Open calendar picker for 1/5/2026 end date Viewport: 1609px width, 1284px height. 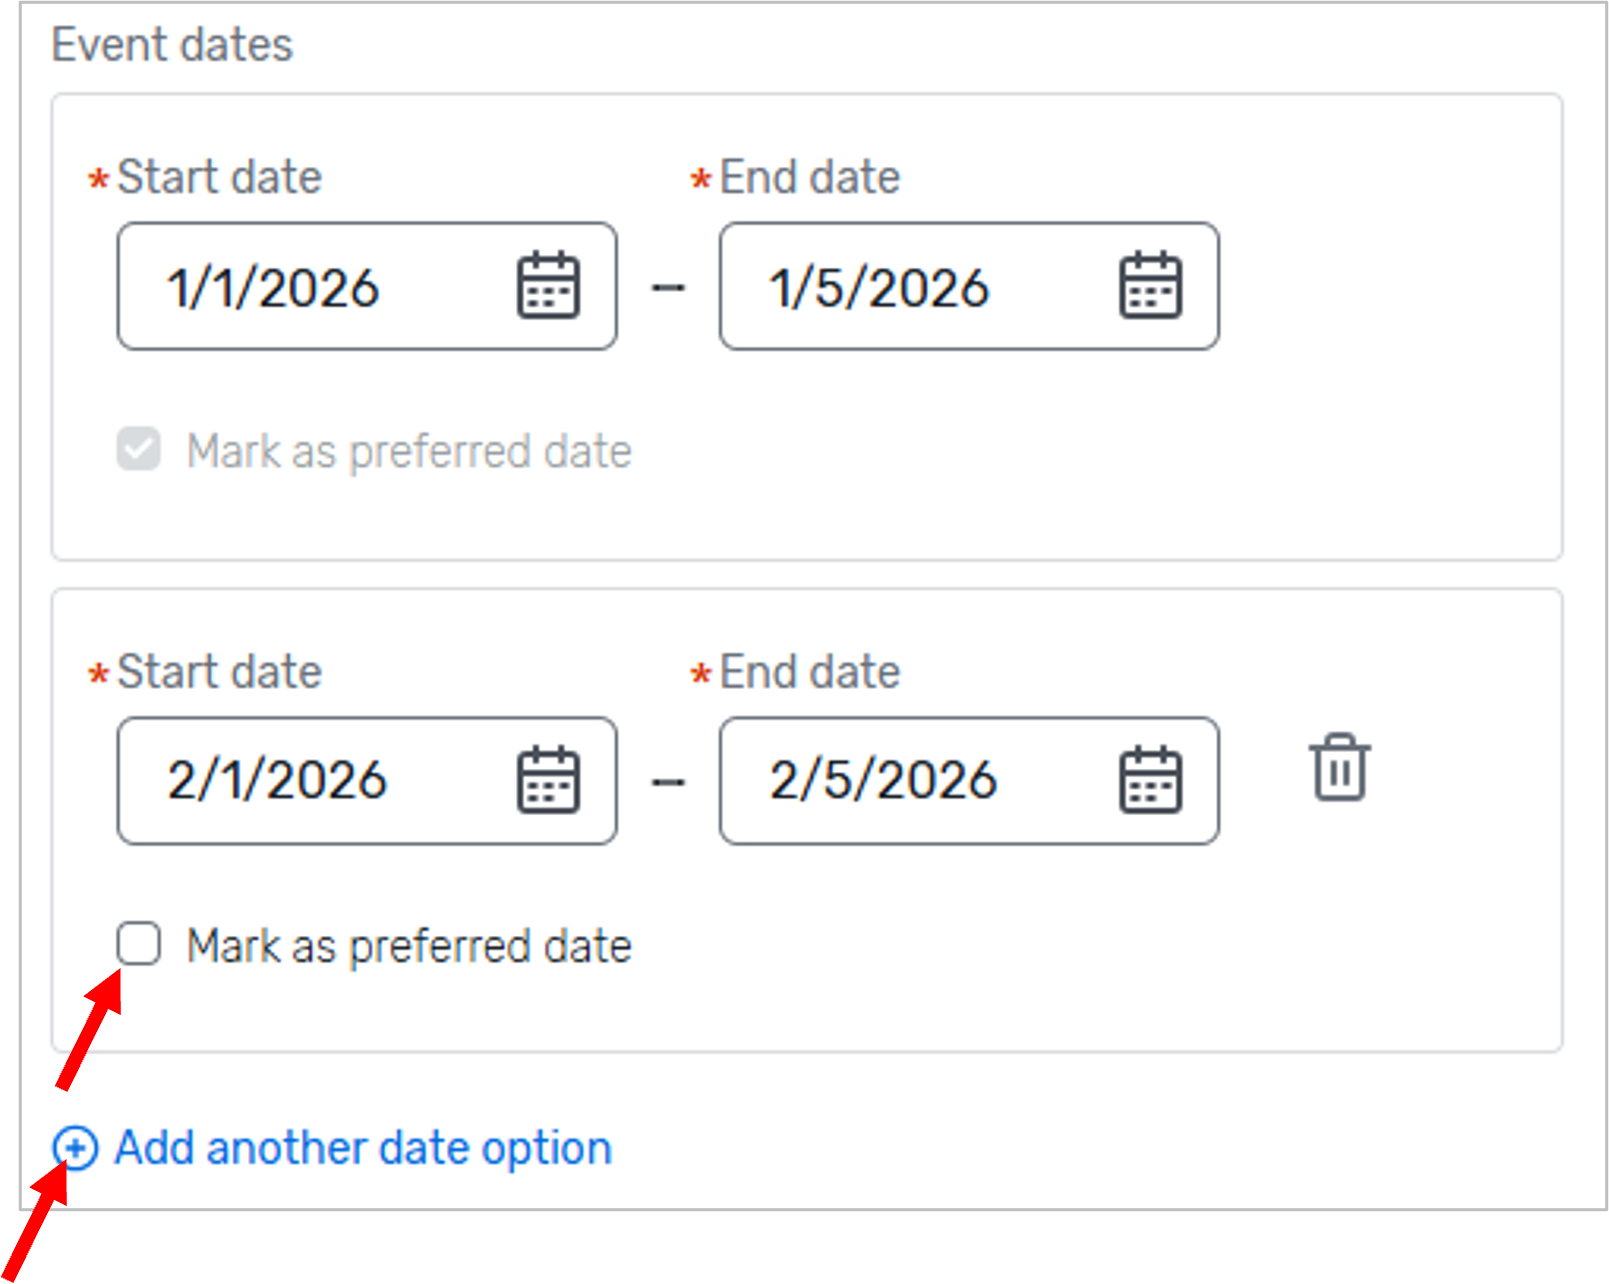pyautogui.click(x=1150, y=286)
